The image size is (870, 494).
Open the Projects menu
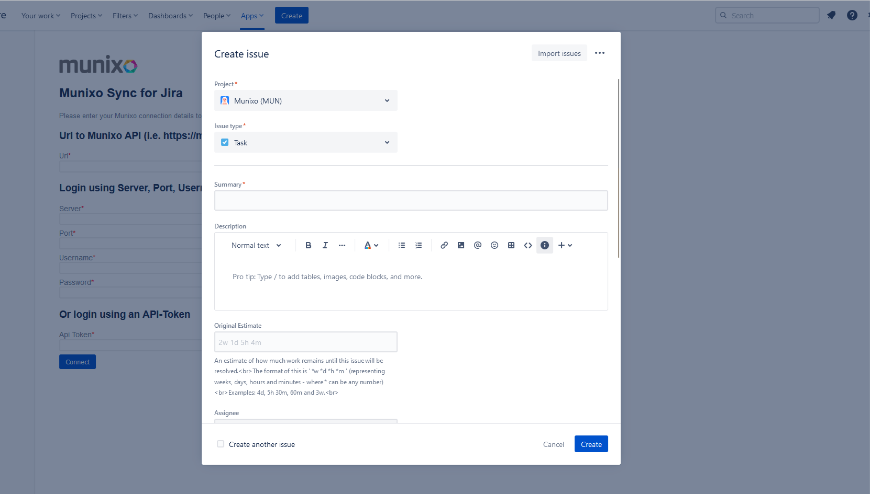pyautogui.click(x=86, y=16)
